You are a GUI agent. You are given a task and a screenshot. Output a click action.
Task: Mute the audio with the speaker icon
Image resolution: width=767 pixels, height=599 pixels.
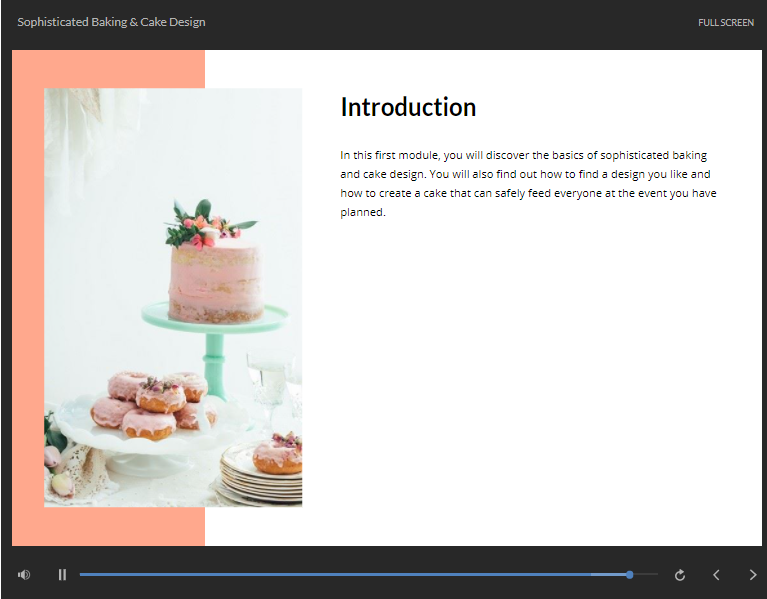[24, 575]
